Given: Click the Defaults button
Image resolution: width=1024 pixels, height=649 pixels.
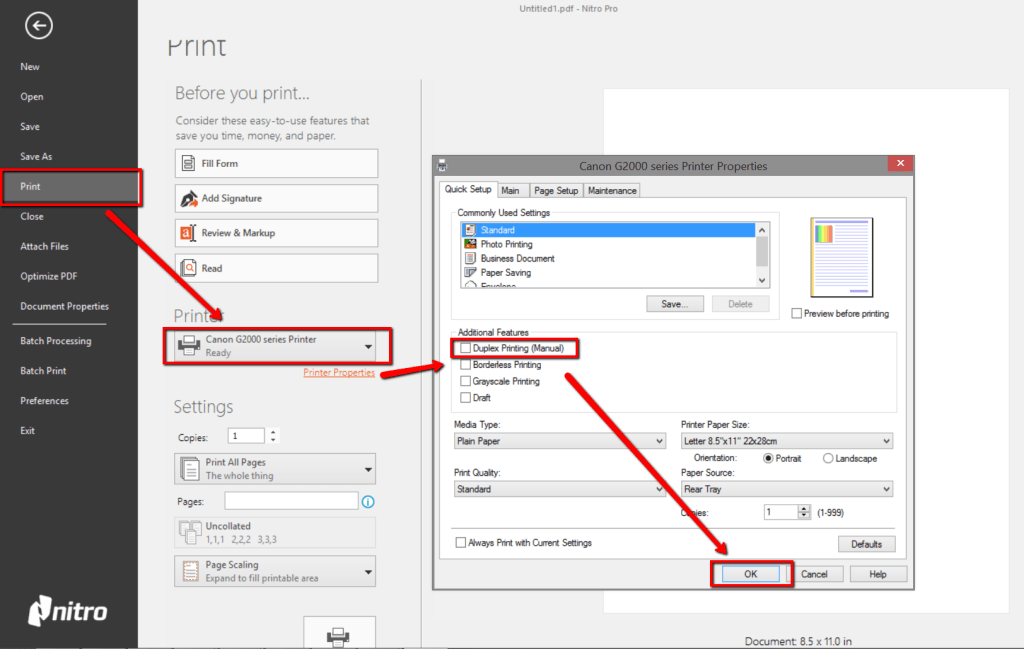Looking at the screenshot, I should click(x=867, y=544).
